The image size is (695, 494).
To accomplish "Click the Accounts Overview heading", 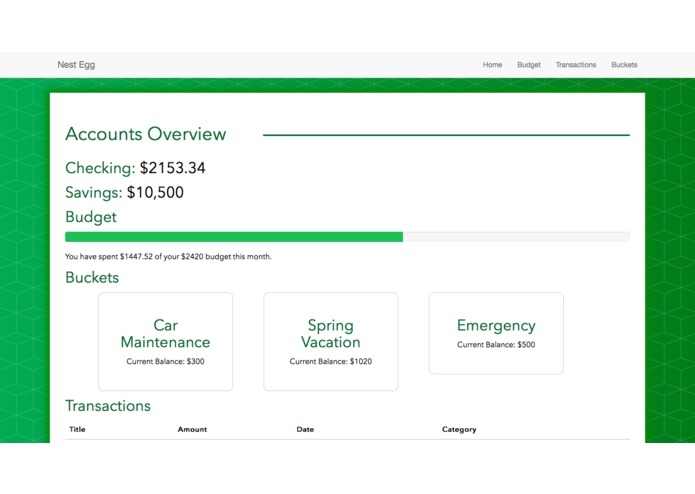I will coord(146,134).
